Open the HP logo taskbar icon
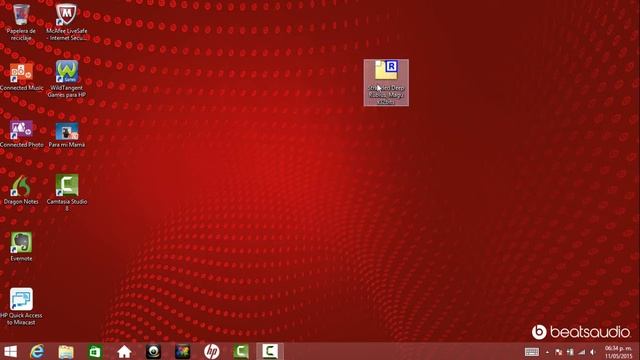Viewport: 640px width, 360px height. pos(211,351)
